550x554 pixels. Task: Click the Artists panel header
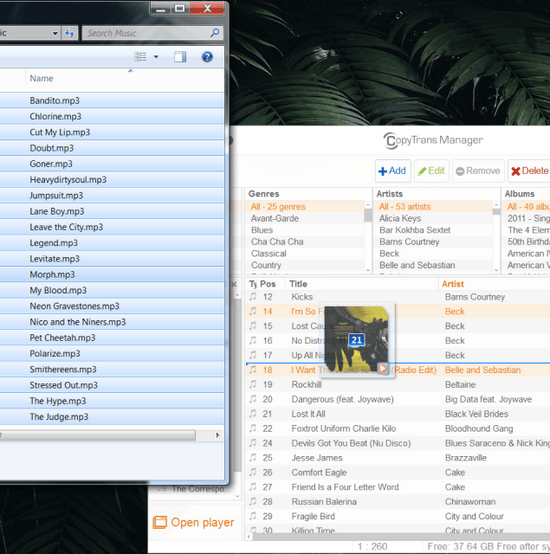pos(389,194)
